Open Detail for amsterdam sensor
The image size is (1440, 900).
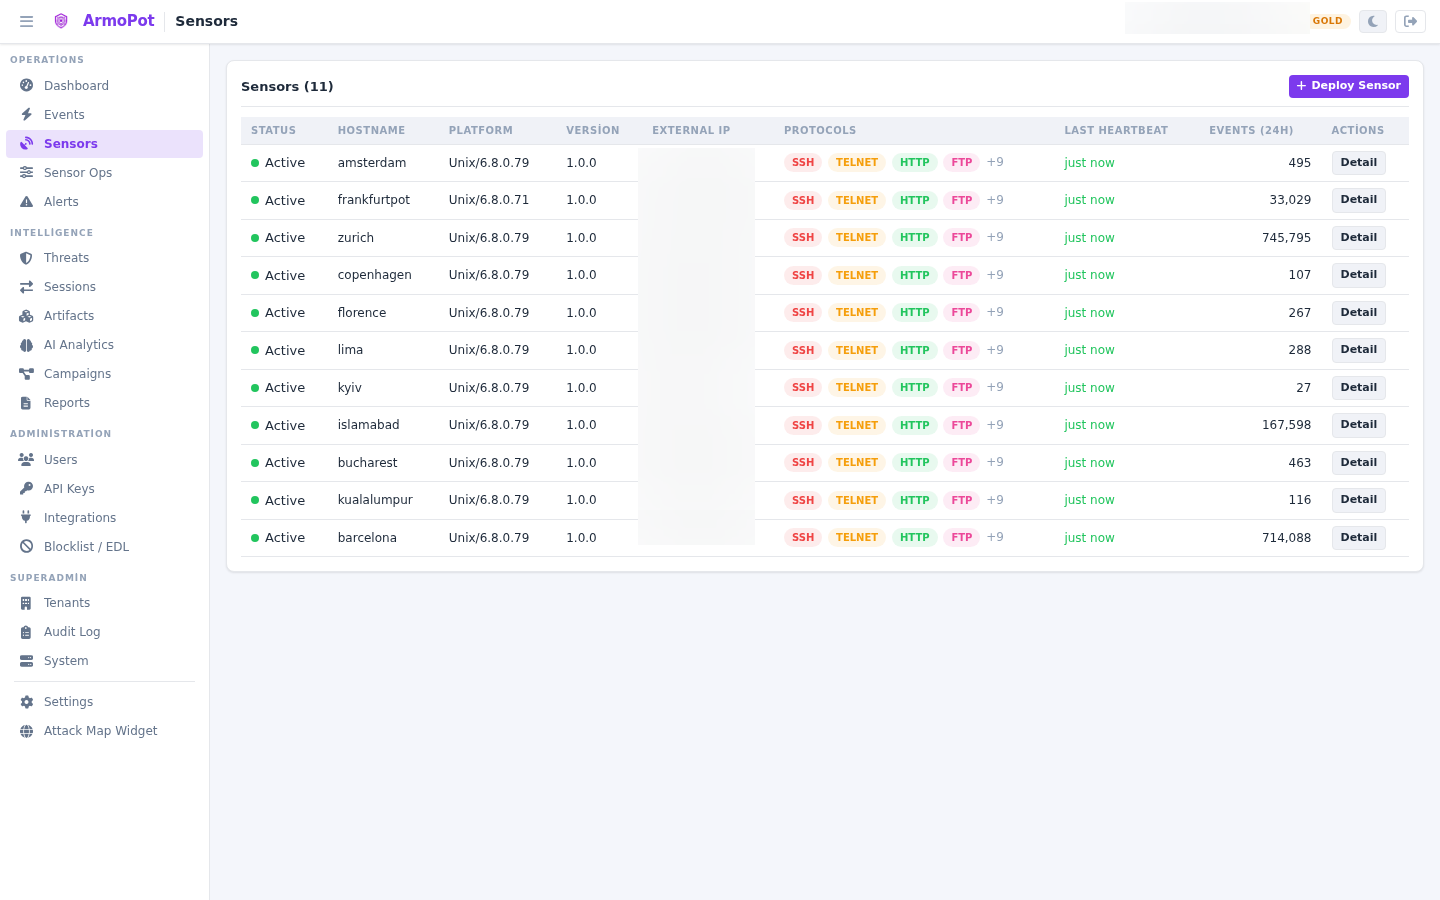[x=1358, y=162]
